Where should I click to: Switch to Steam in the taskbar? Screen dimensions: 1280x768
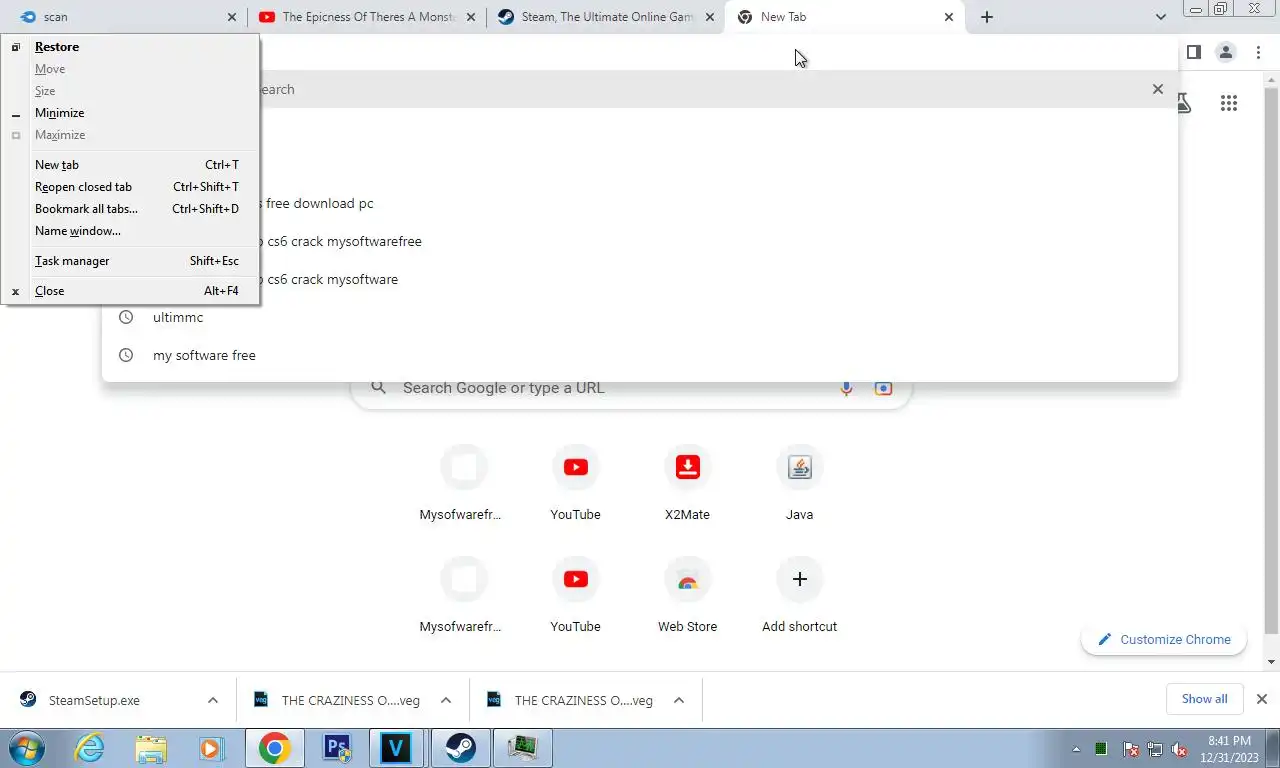[x=460, y=748]
